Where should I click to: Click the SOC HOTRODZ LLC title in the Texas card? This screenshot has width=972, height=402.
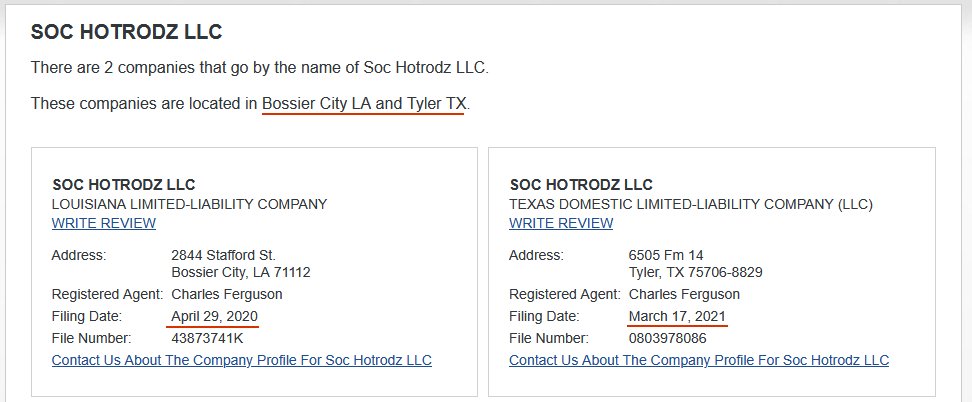581,185
